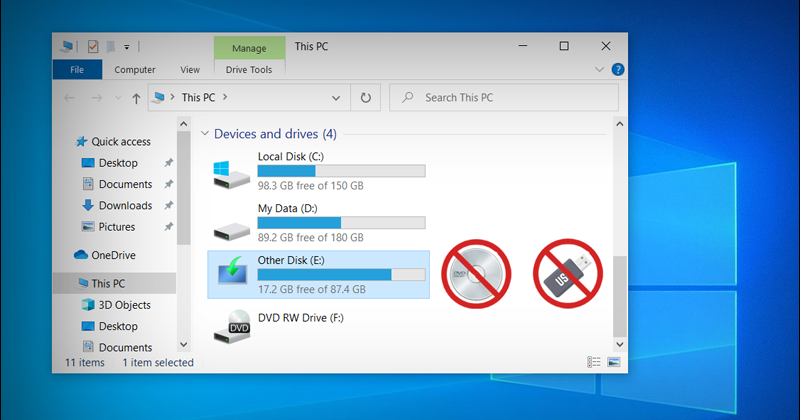
Task: Click '11 items' in status bar
Action: click(85, 362)
